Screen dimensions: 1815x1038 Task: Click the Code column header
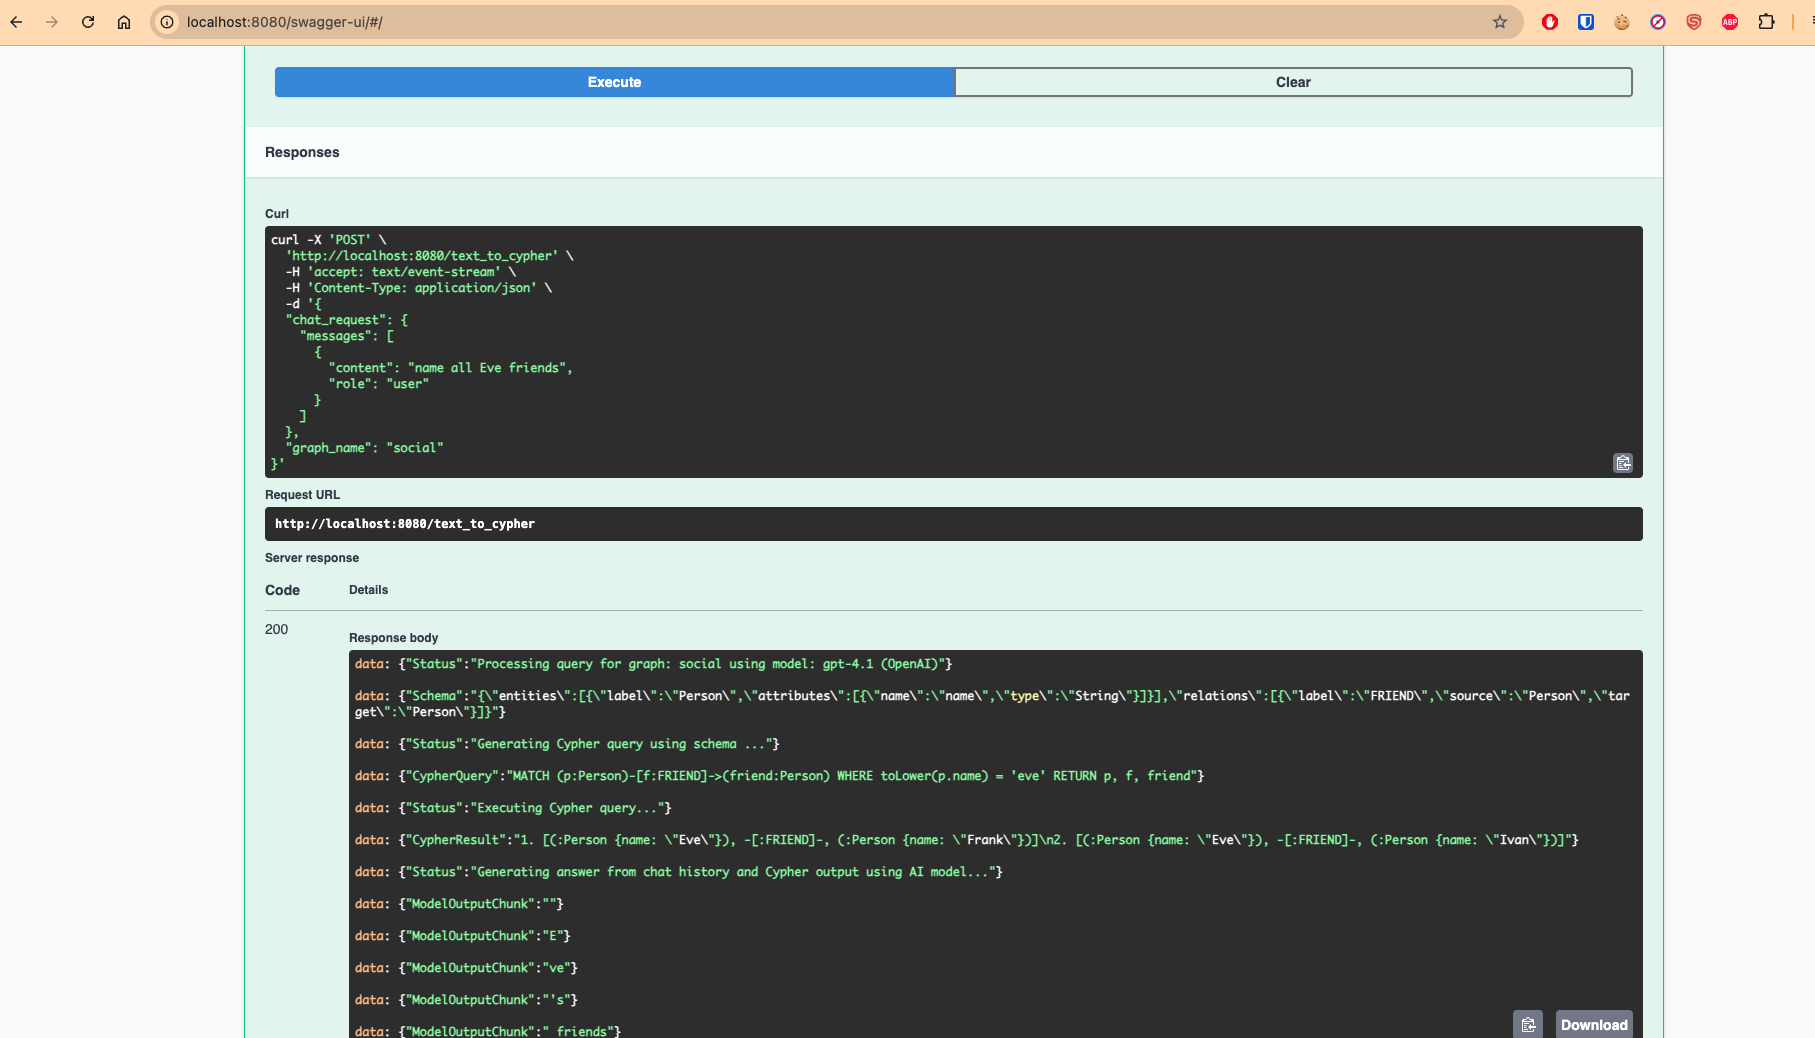tap(282, 590)
